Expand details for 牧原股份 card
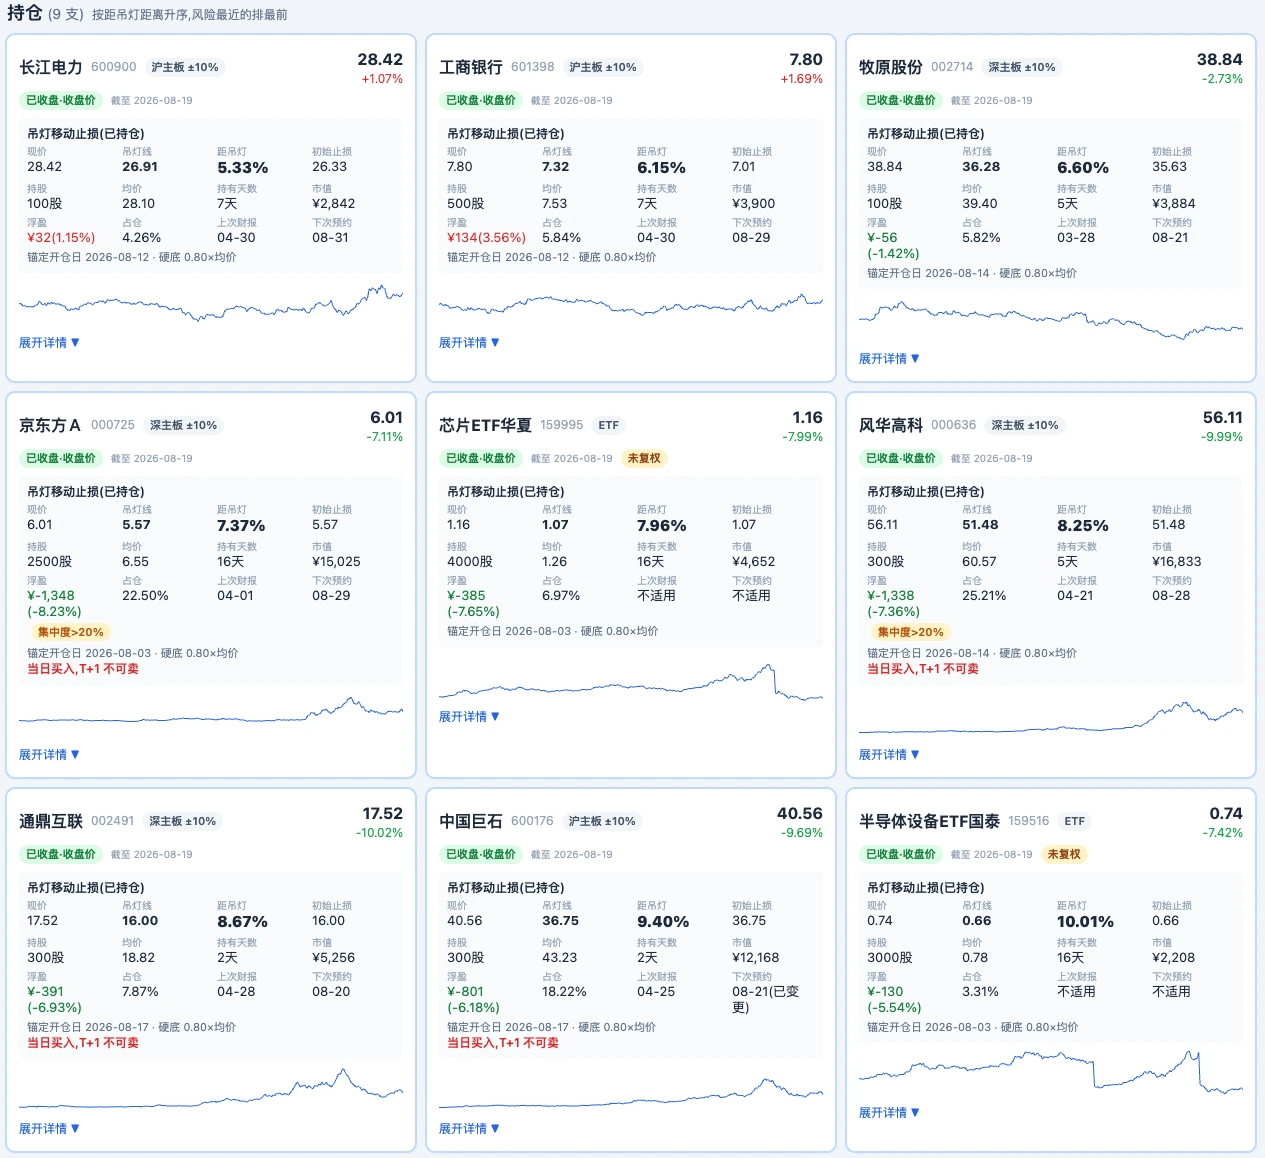Screen dimensions: 1265x1158 (889, 359)
